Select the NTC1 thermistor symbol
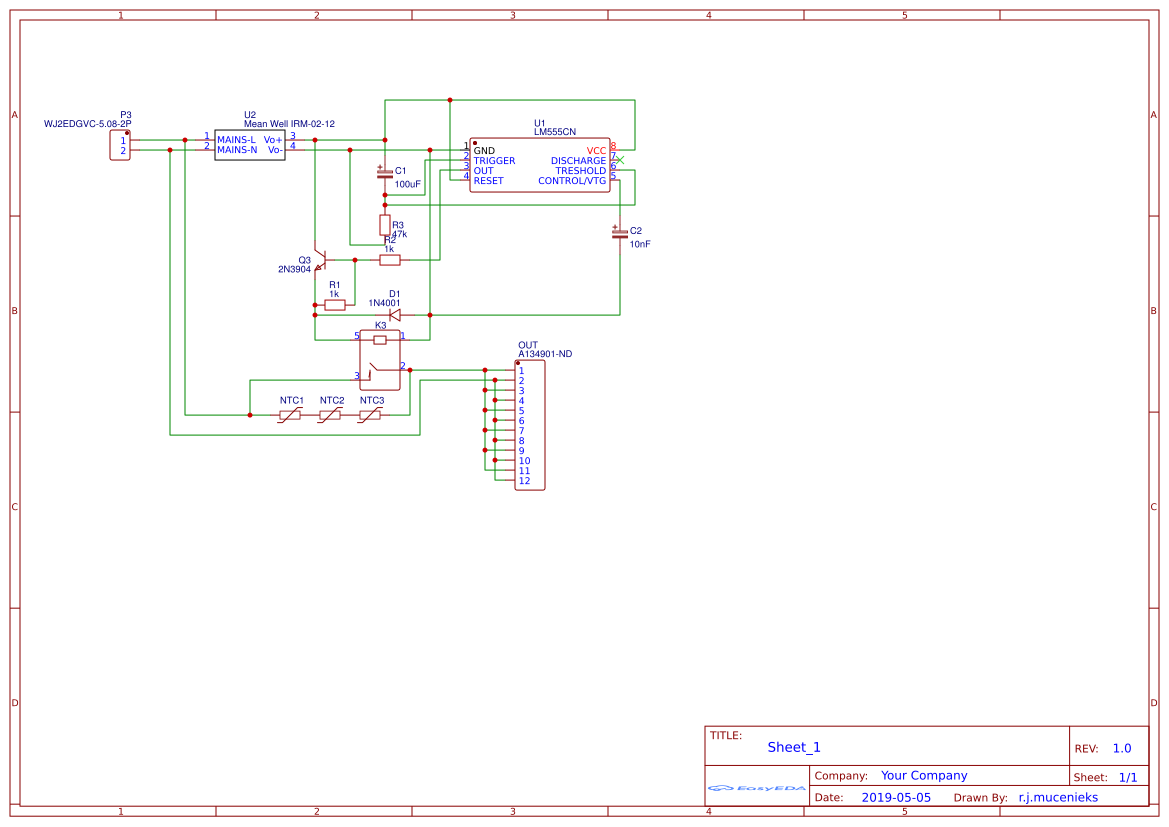Screen dimensions: 1169x827 click(290, 415)
